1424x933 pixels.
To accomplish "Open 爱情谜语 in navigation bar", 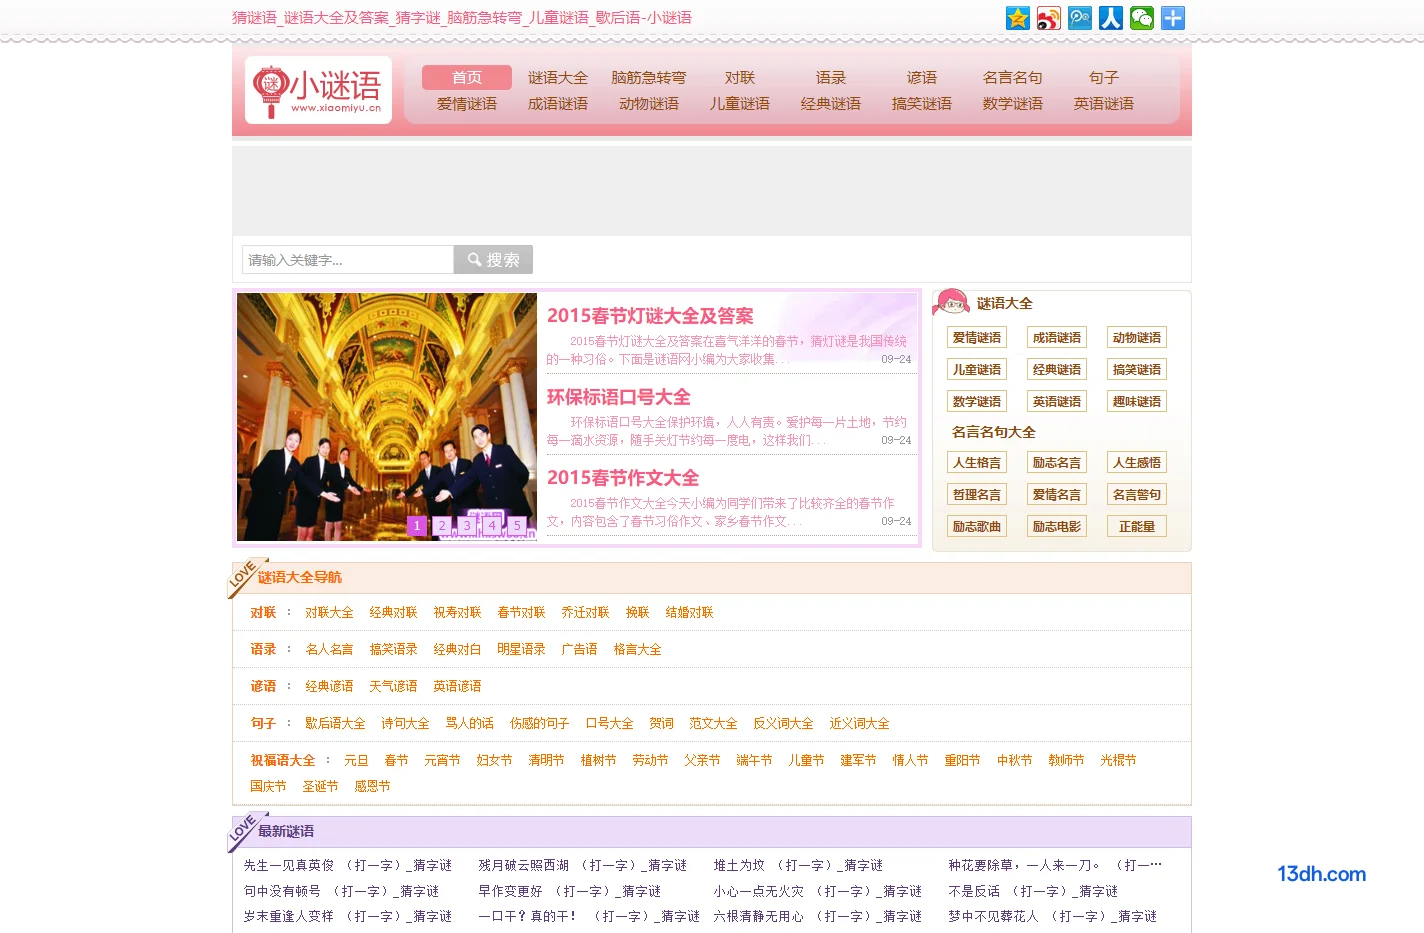I will (467, 103).
